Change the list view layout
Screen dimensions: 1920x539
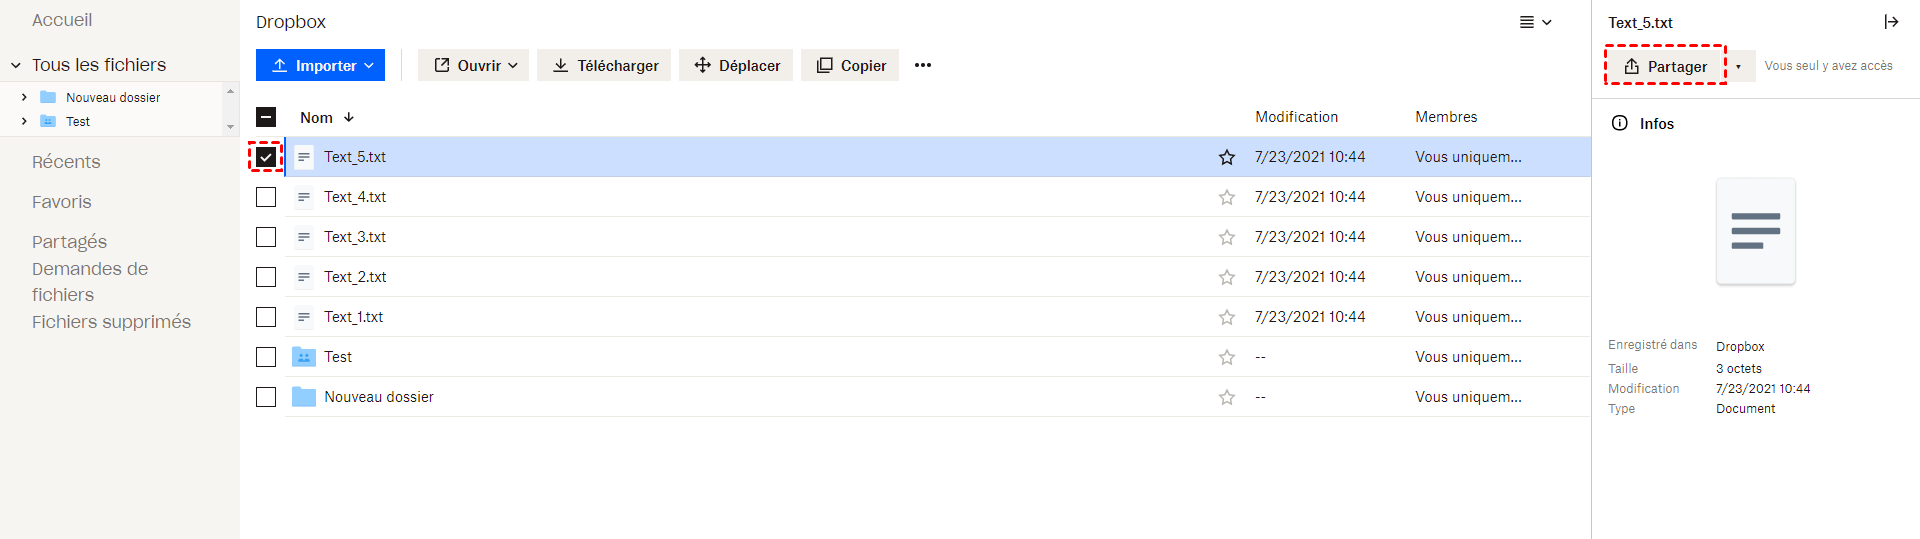(1535, 22)
